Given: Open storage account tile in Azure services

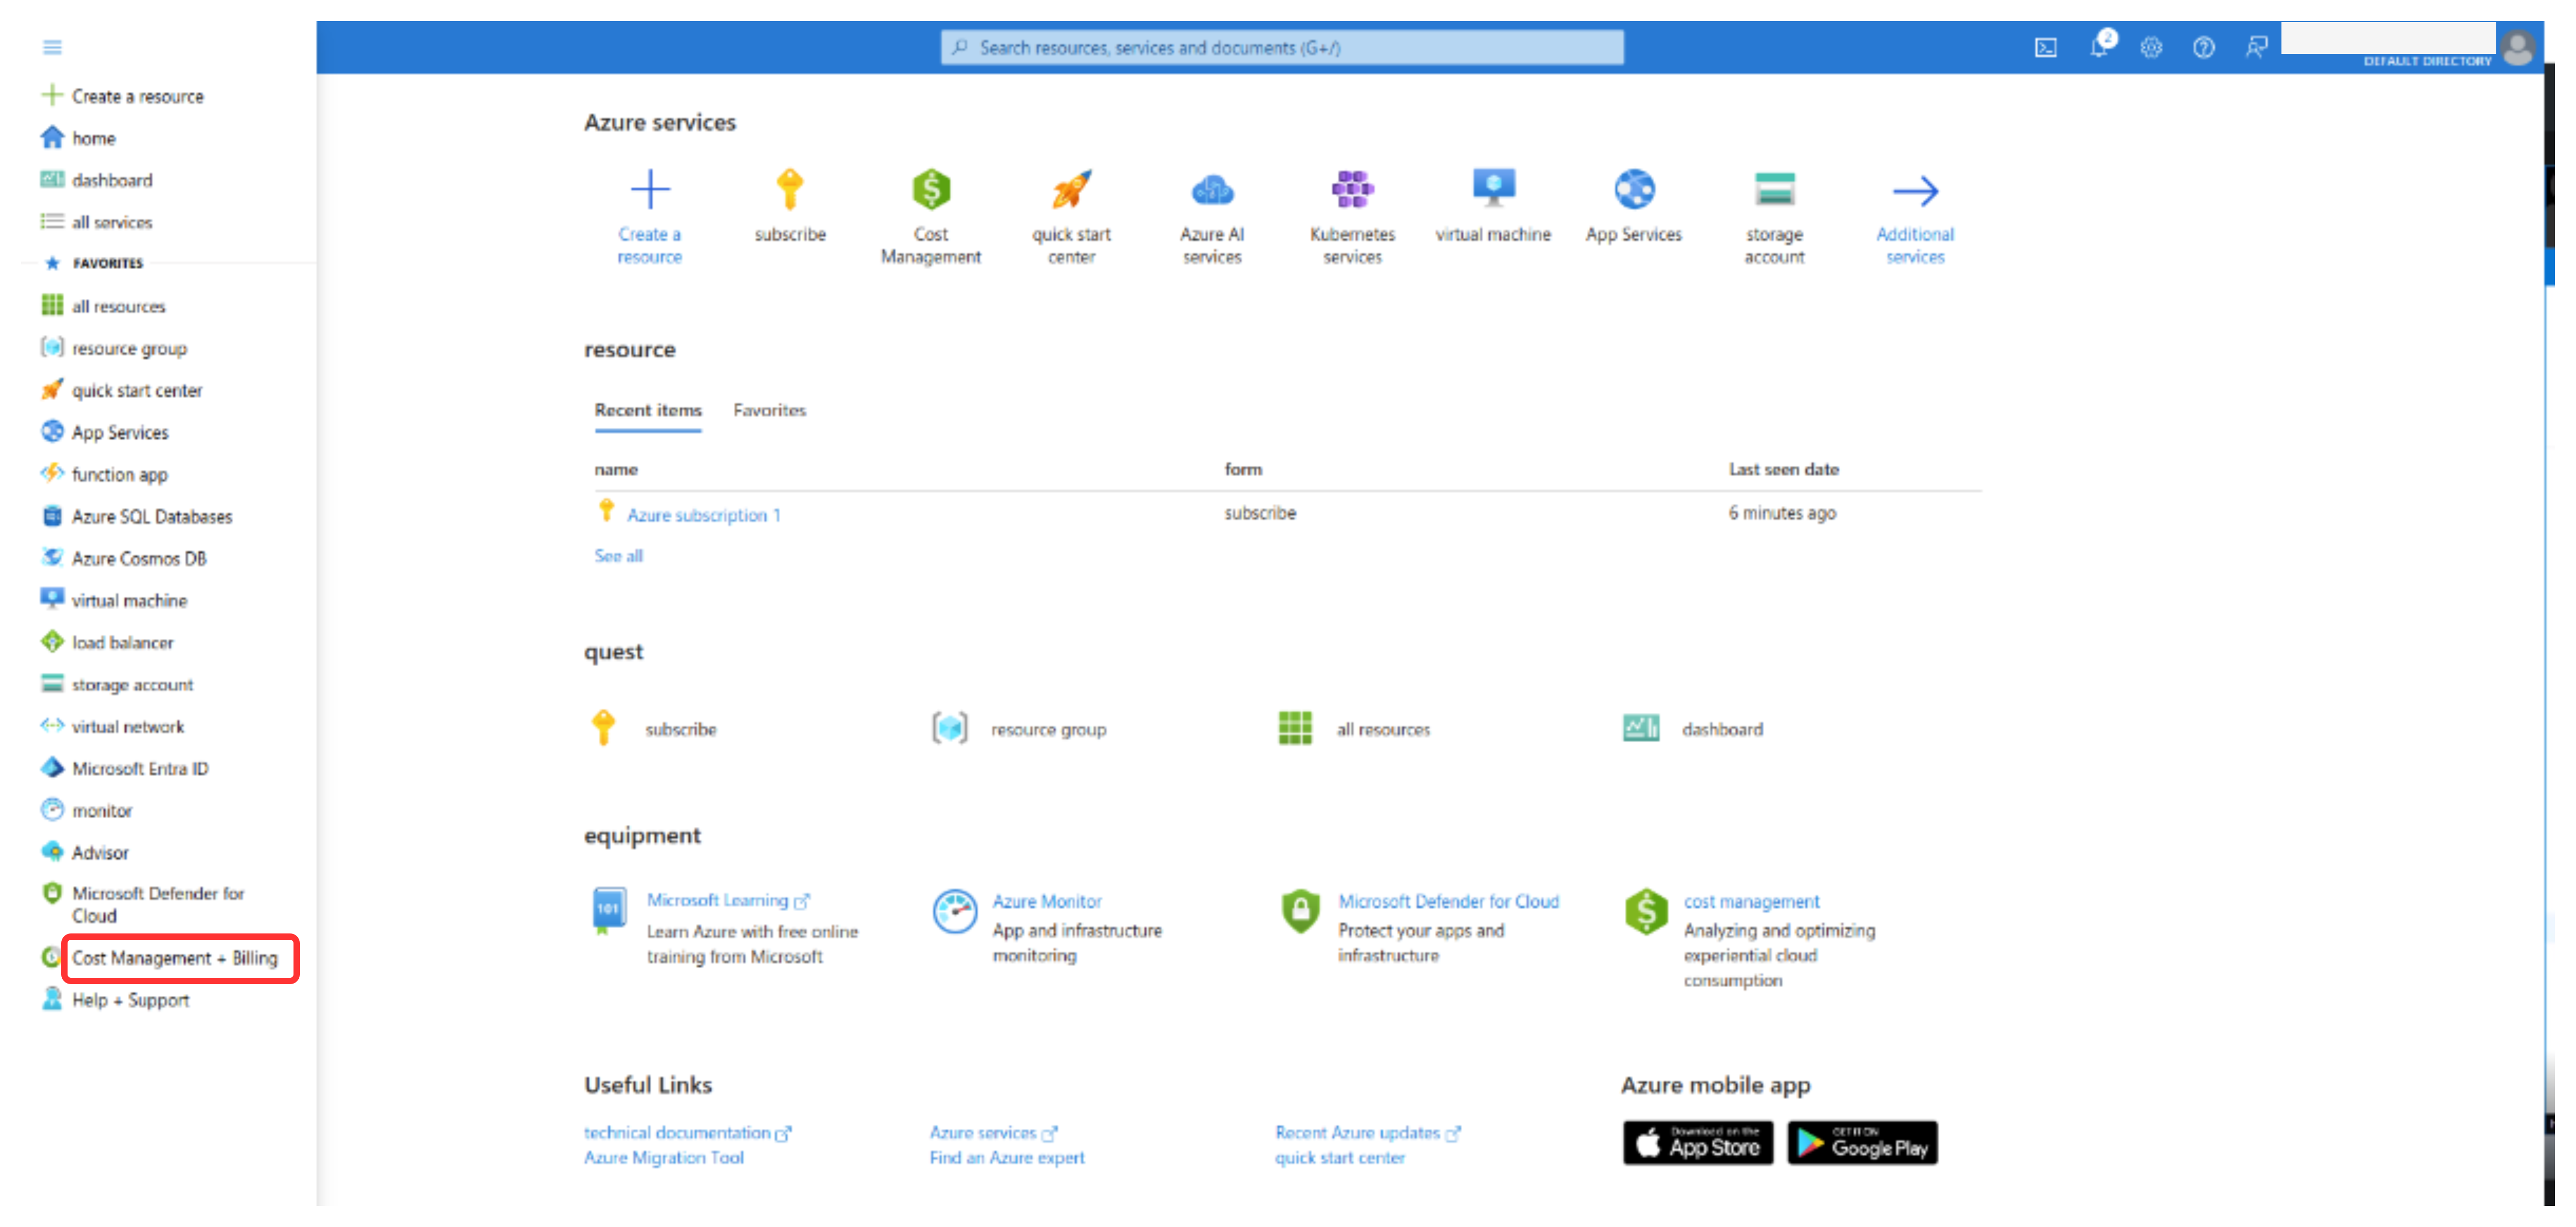Looking at the screenshot, I should point(1774,216).
